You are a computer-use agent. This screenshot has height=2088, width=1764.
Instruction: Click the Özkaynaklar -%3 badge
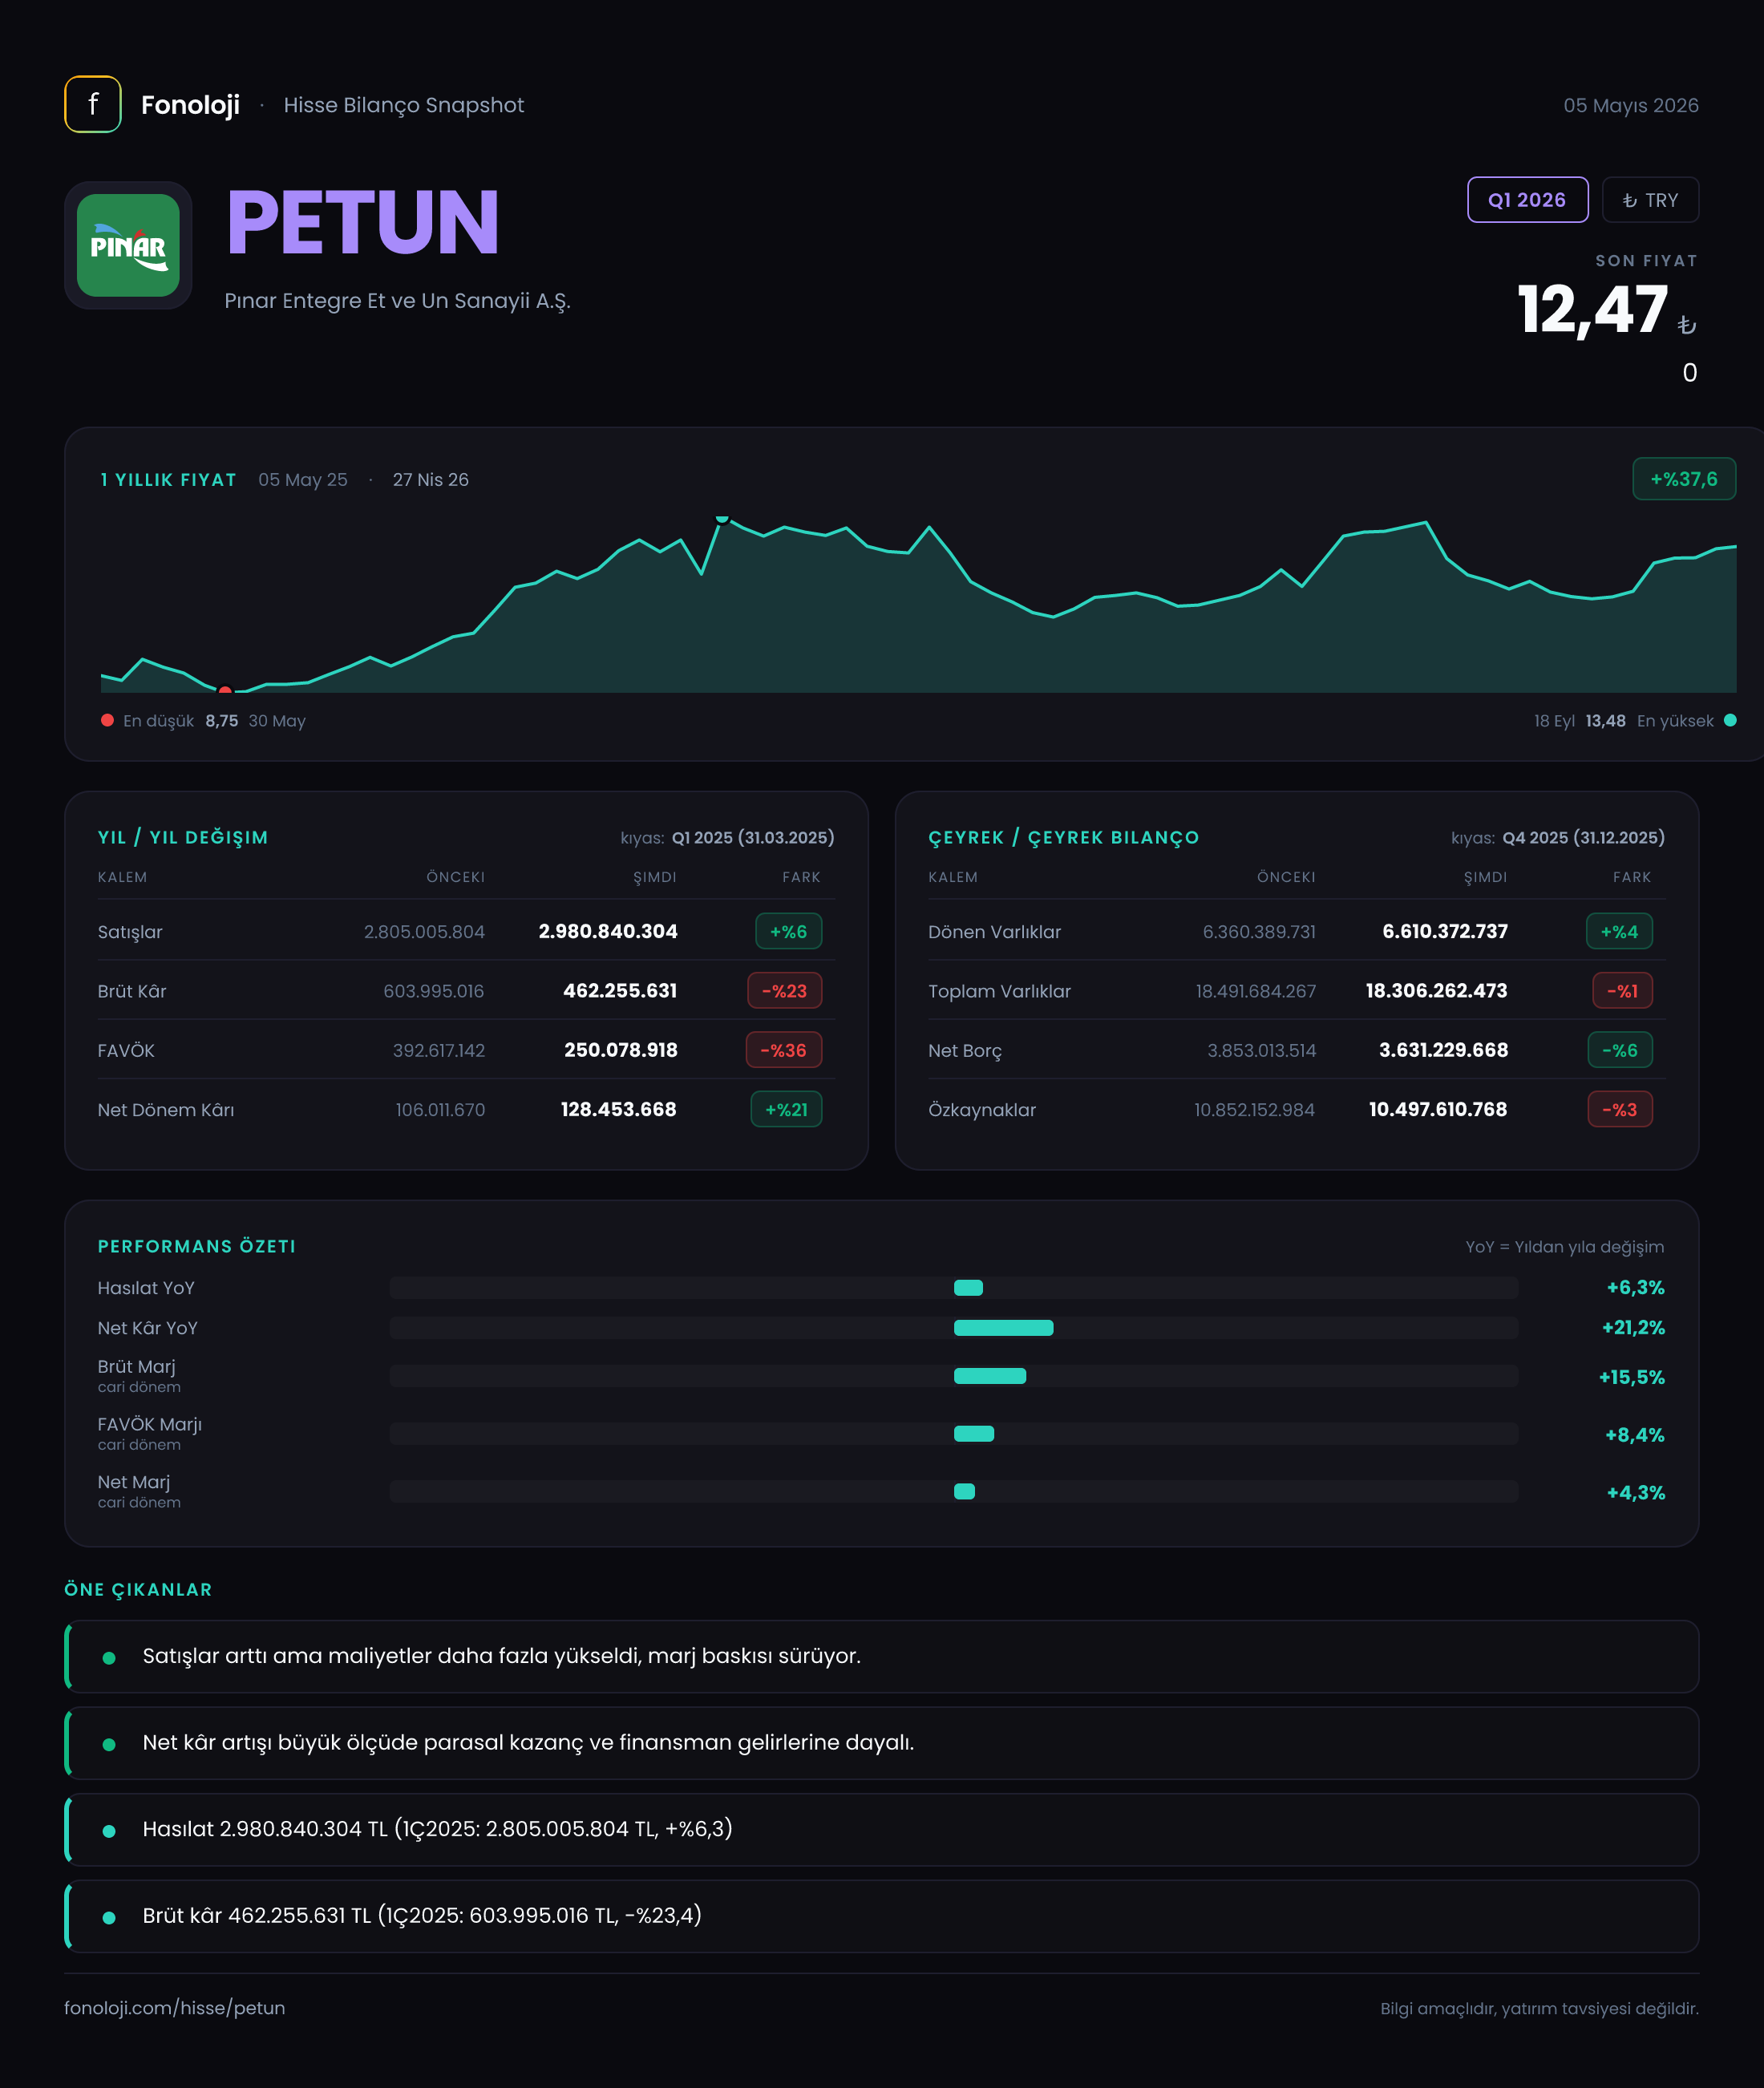[x=1620, y=1109]
